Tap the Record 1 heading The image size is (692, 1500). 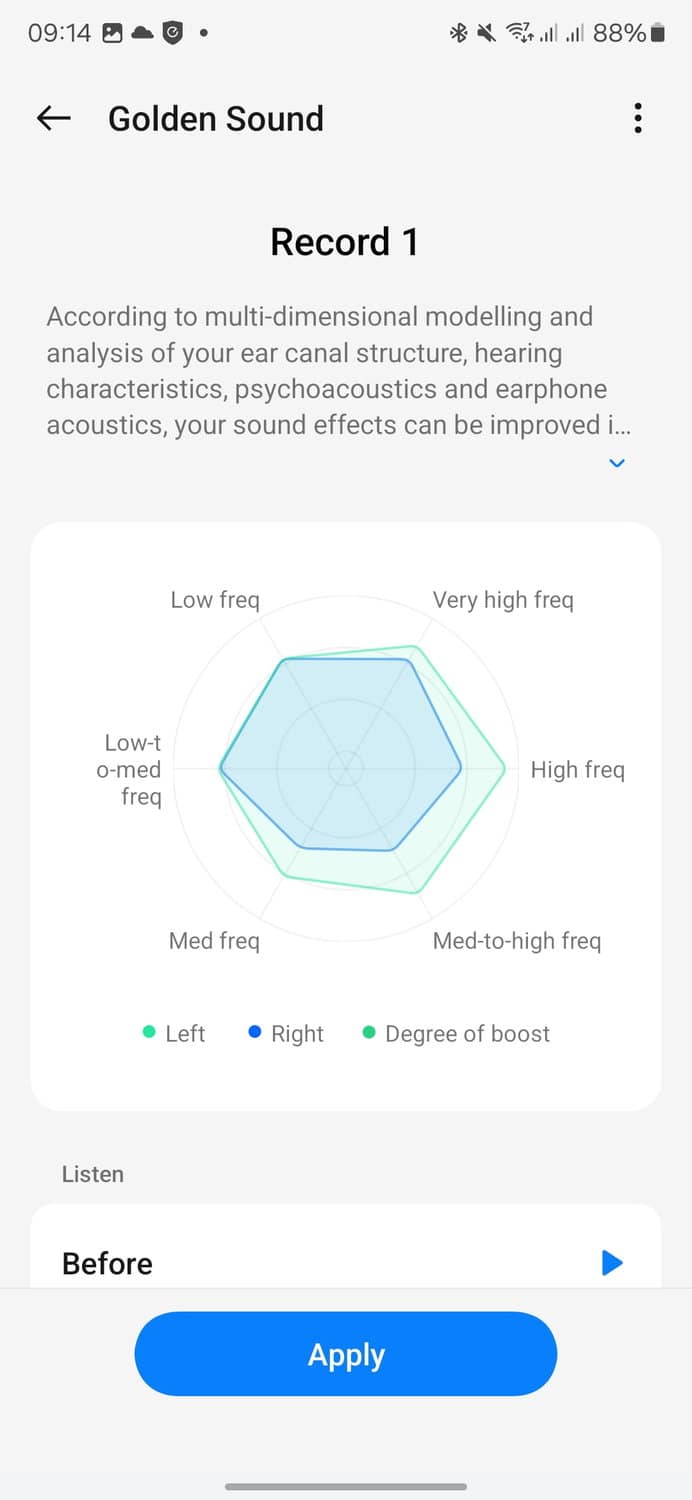point(344,242)
